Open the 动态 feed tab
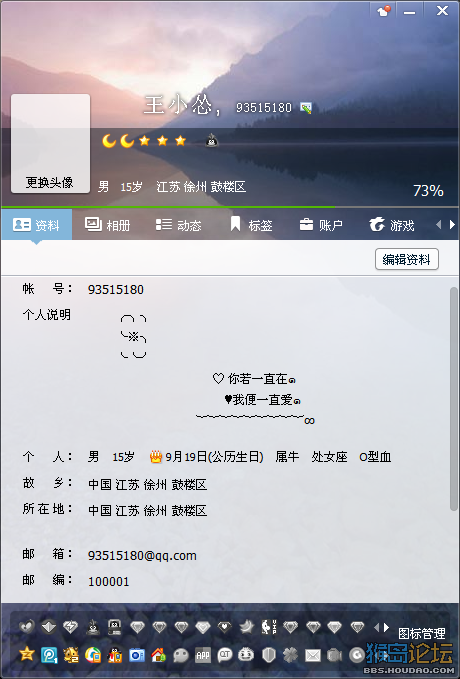Viewport: 460px width, 679px height. click(x=178, y=225)
